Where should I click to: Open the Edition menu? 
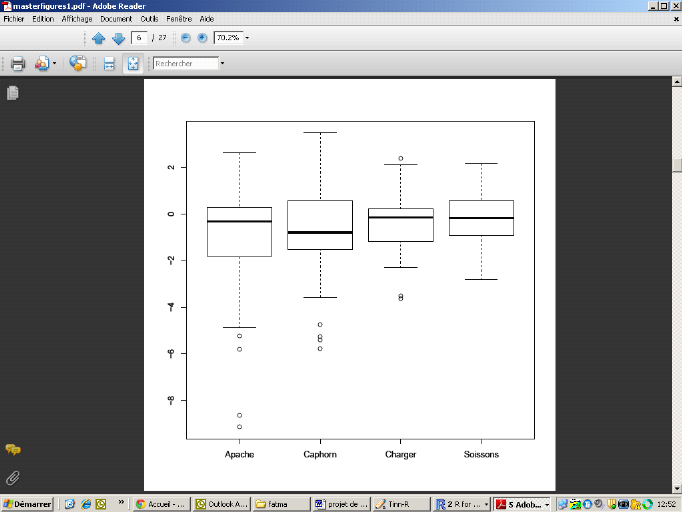[x=43, y=19]
